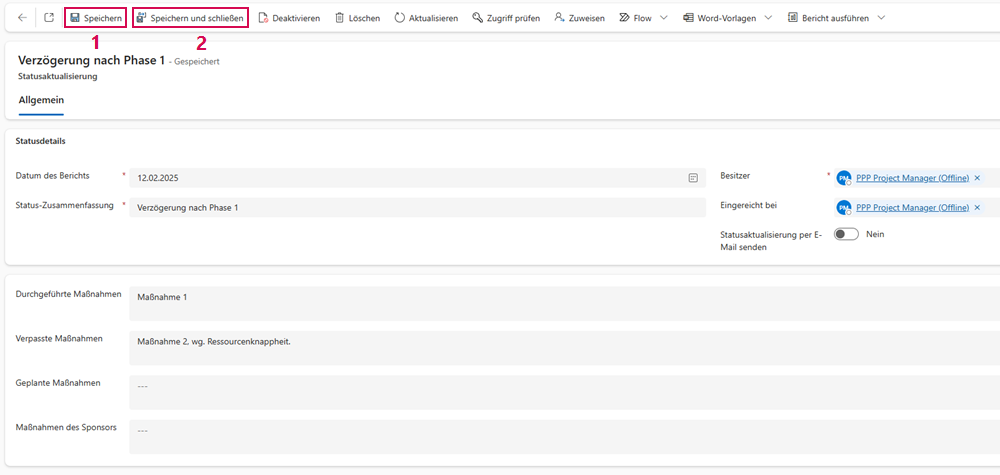Image resolution: width=1000 pixels, height=475 pixels.
Task: Click the Status-Zusammenfassung text field
Action: pos(417,207)
